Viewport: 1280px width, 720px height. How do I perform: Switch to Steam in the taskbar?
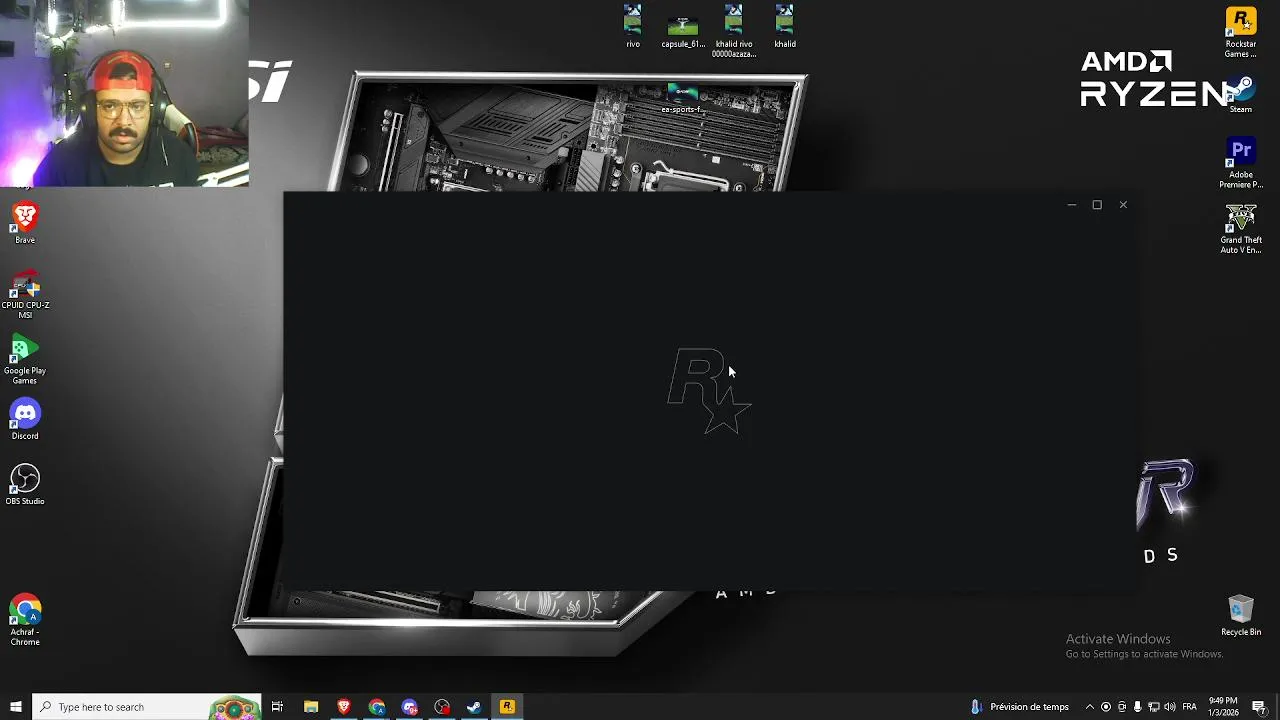pos(474,707)
